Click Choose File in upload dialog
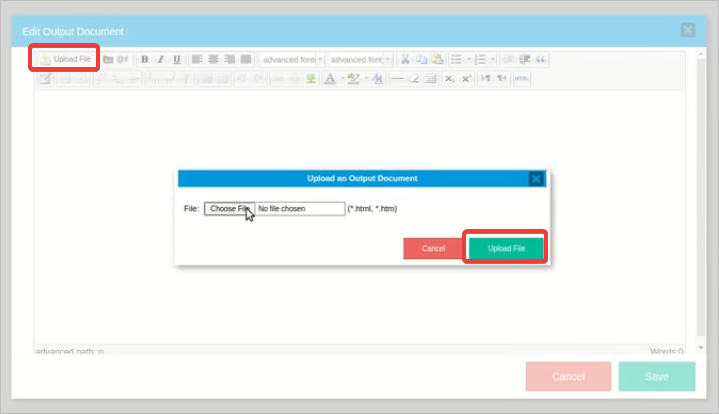The width and height of the screenshot is (719, 414). pos(229,209)
